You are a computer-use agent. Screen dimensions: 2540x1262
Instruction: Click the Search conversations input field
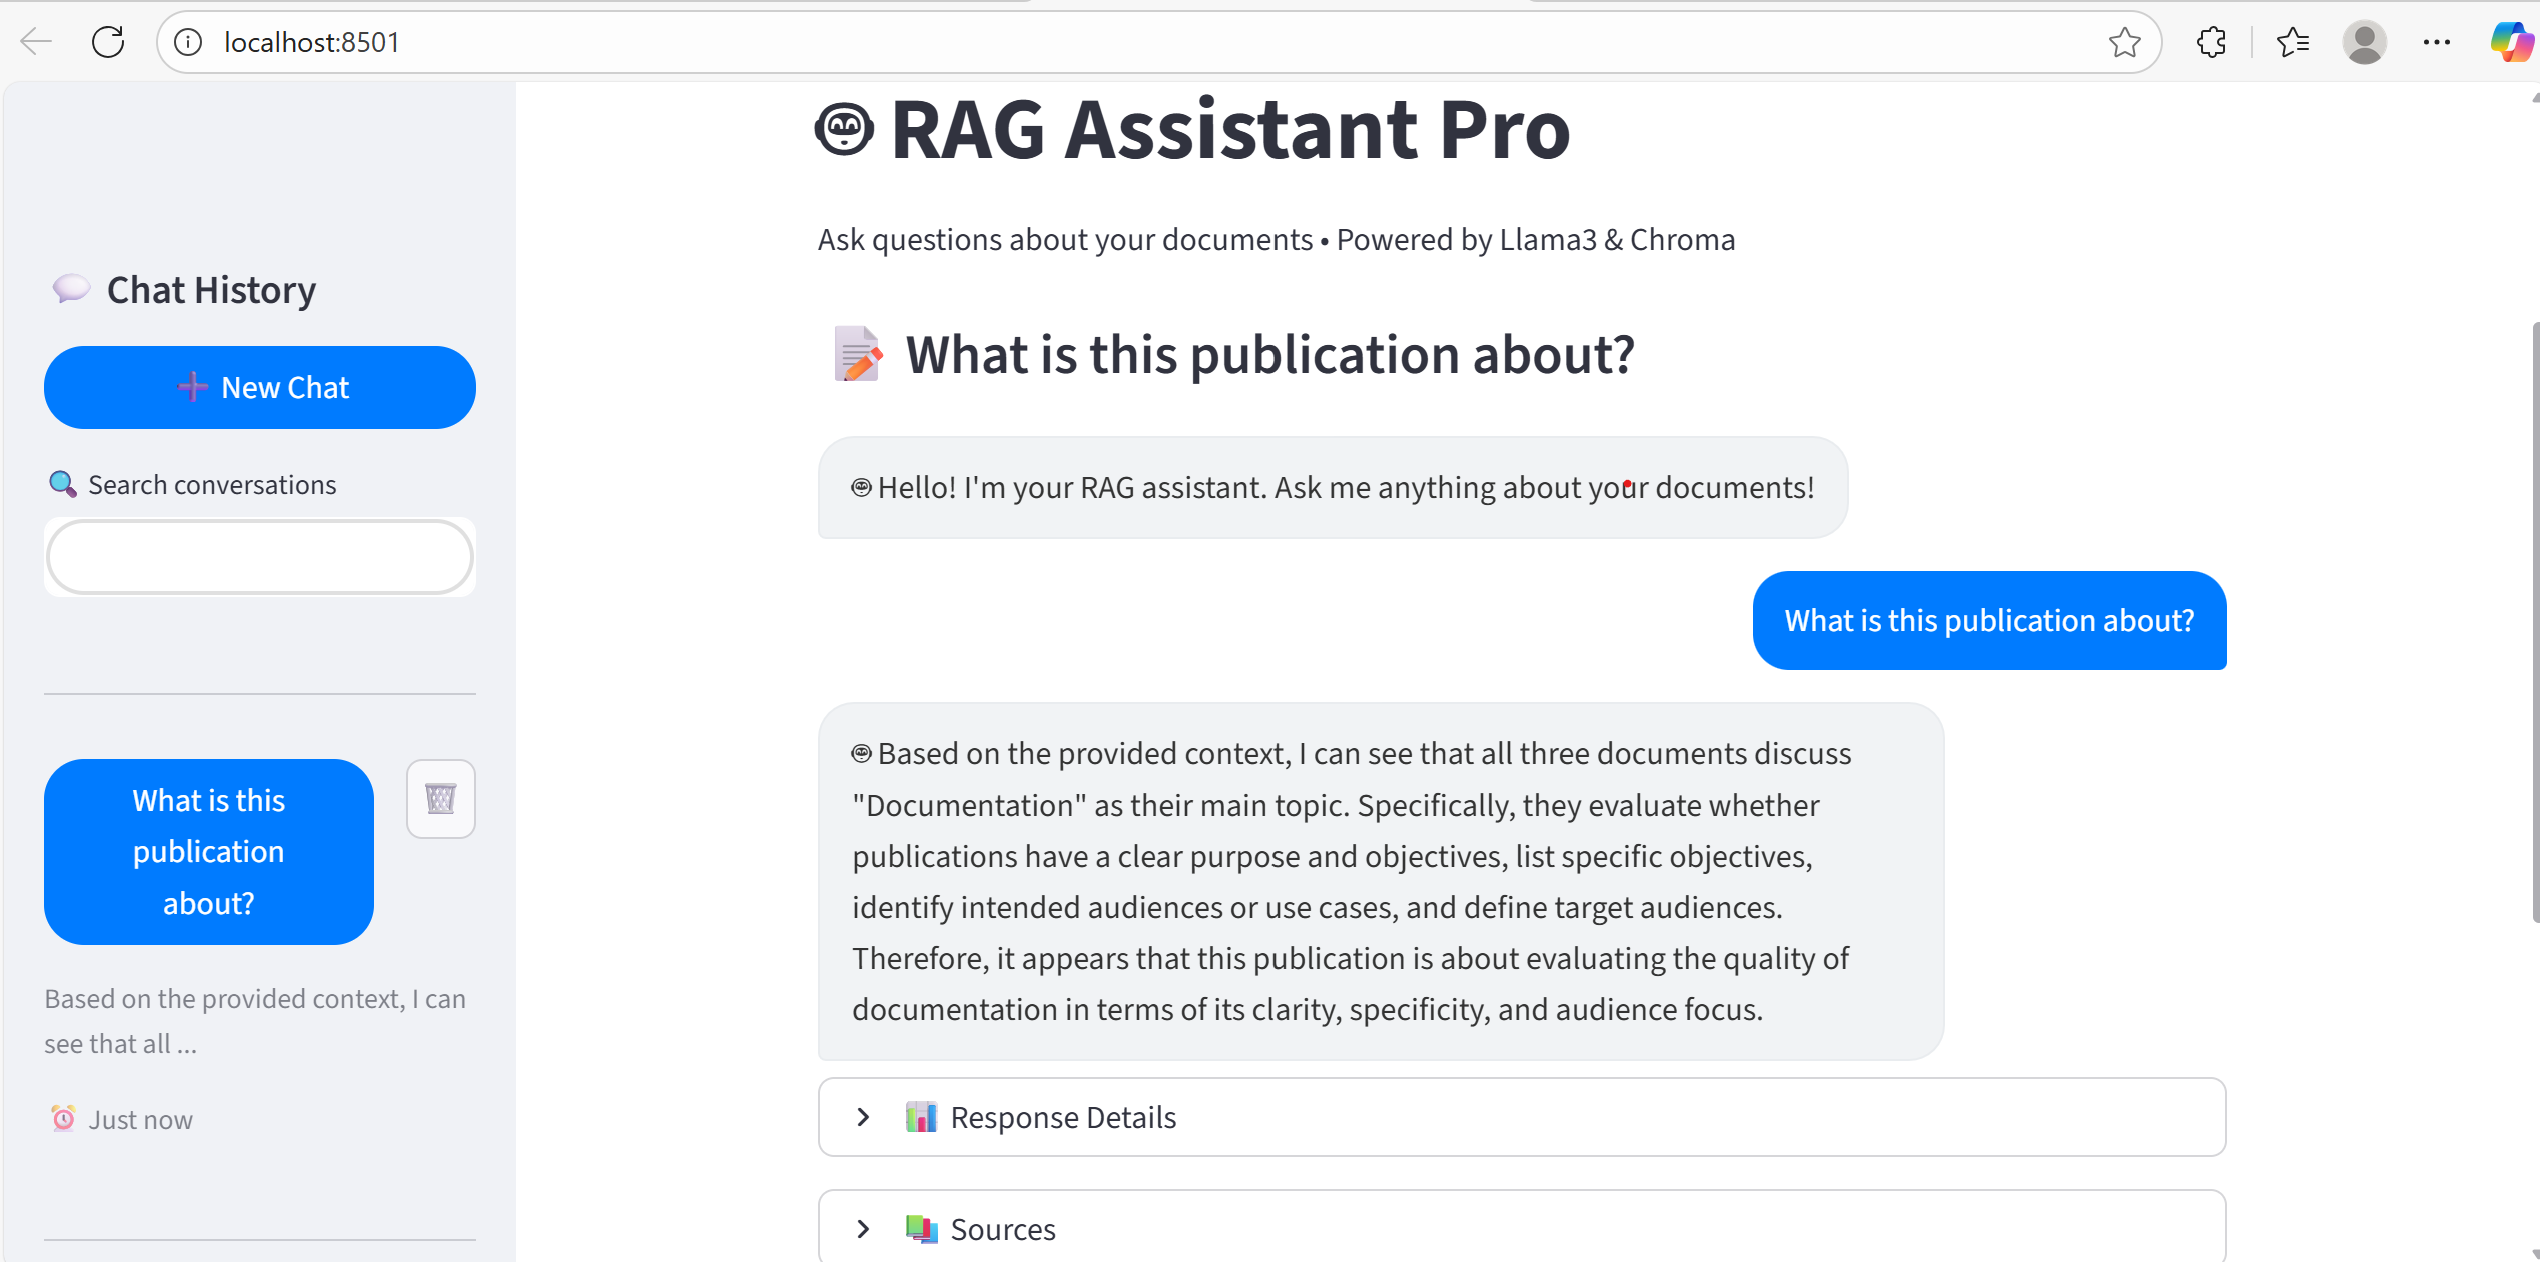coord(260,557)
